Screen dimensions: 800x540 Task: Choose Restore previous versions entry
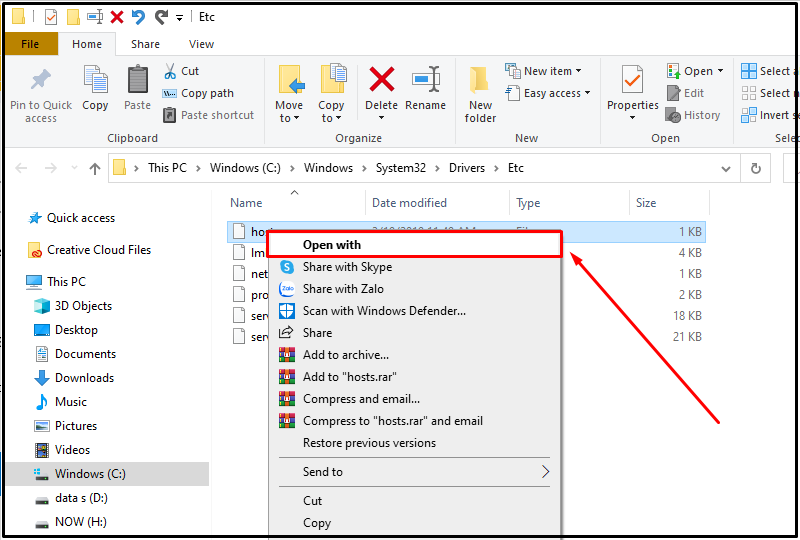pos(414,443)
